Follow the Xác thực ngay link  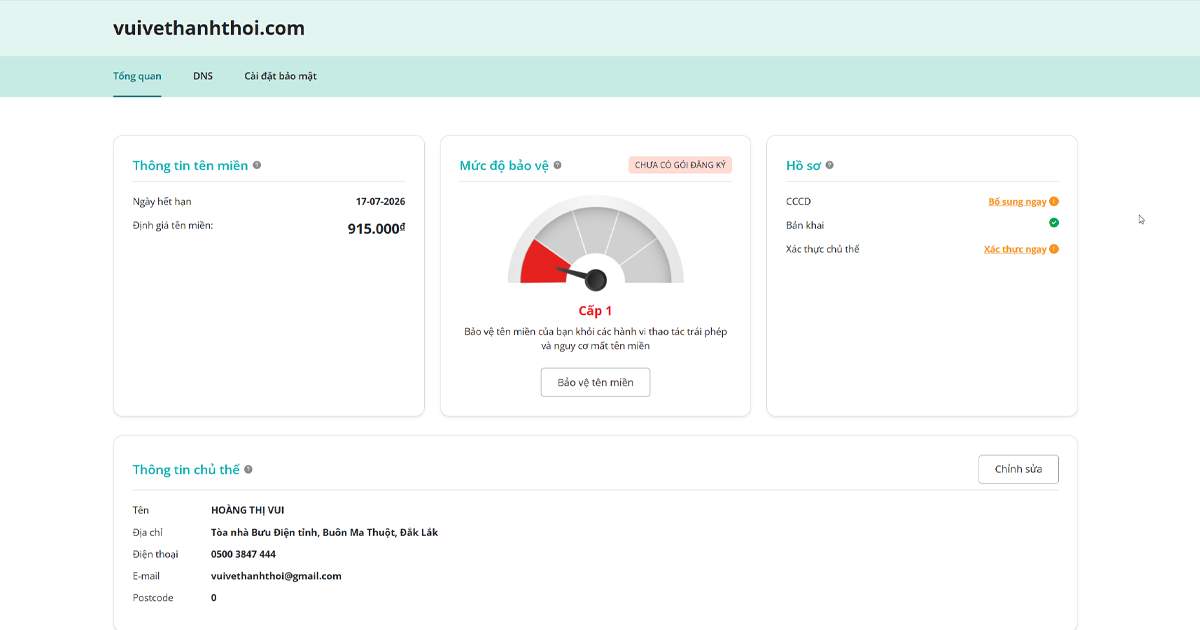click(1015, 249)
